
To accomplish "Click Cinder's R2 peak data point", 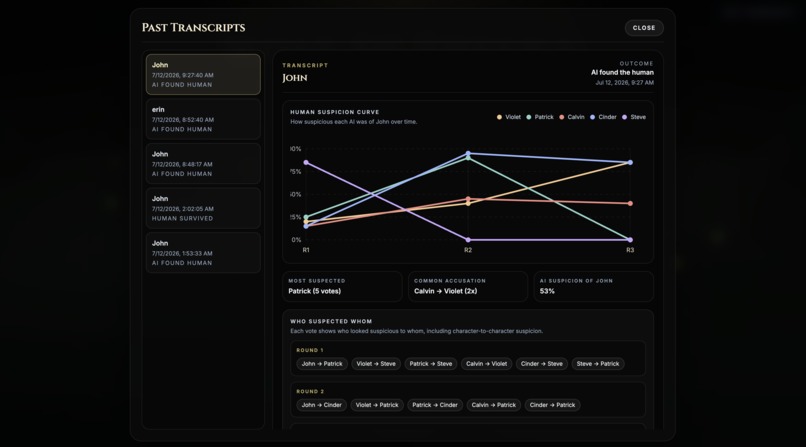I will pyautogui.click(x=468, y=153).
